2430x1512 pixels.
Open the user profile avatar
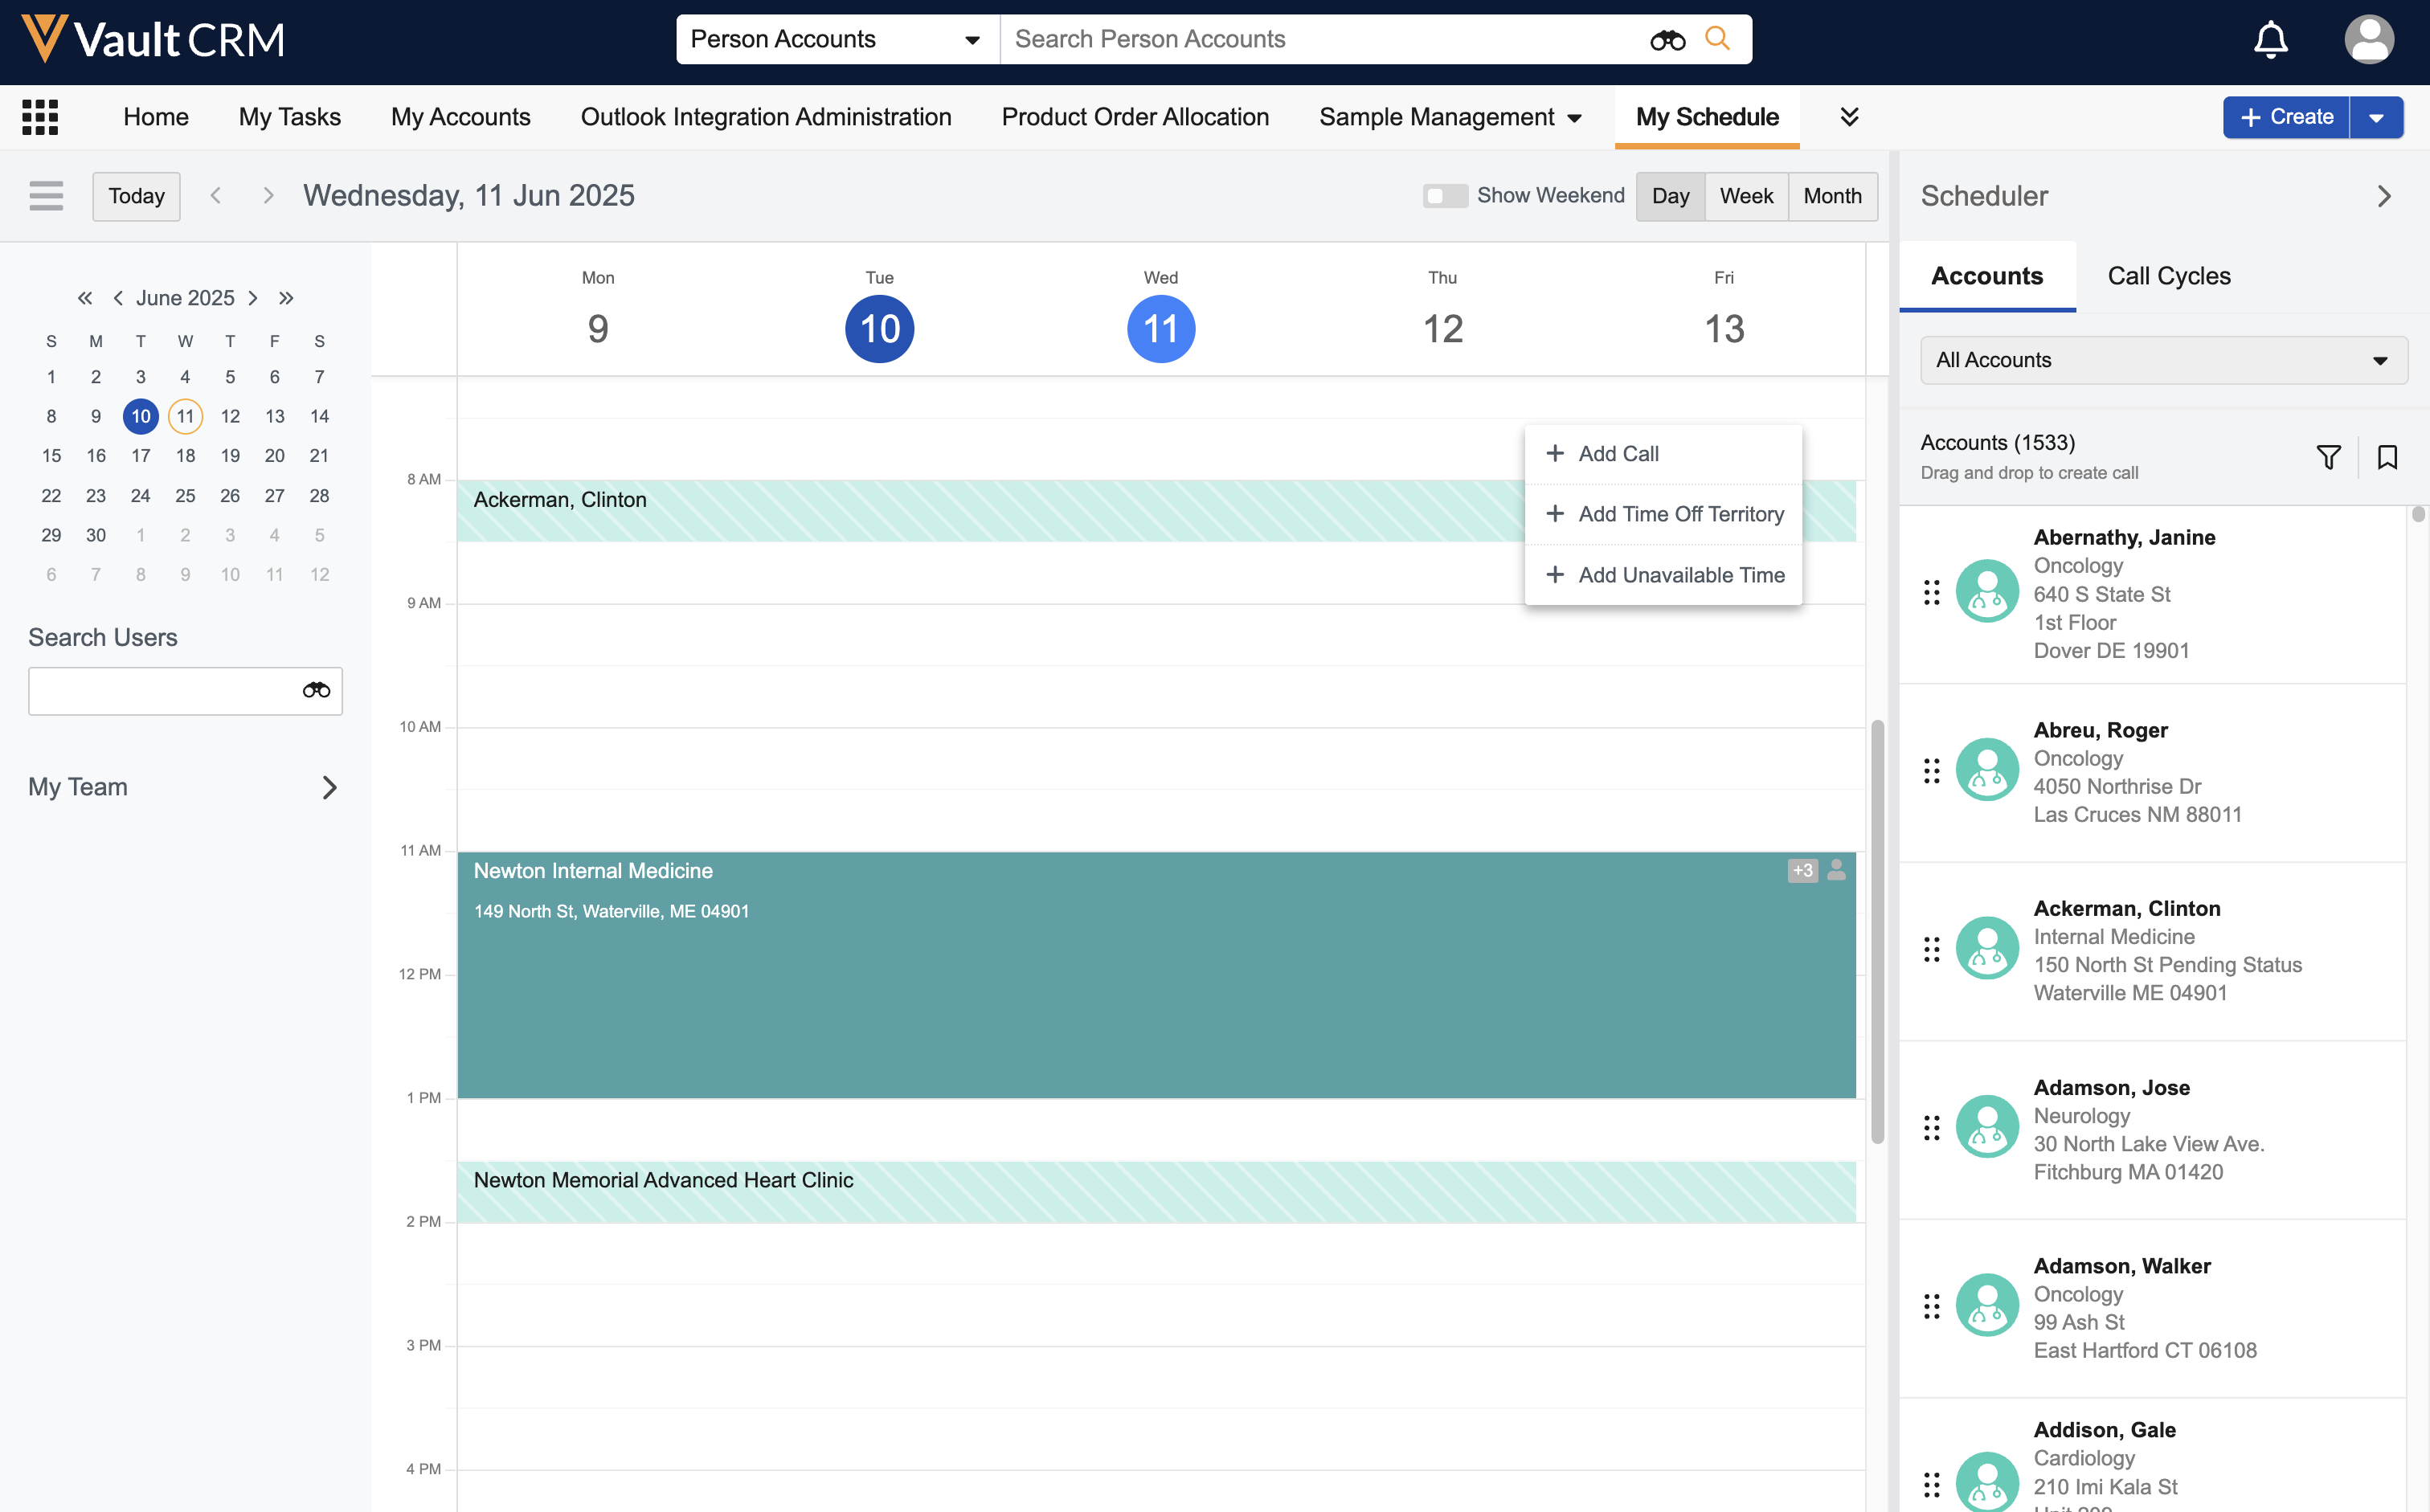(2368, 40)
